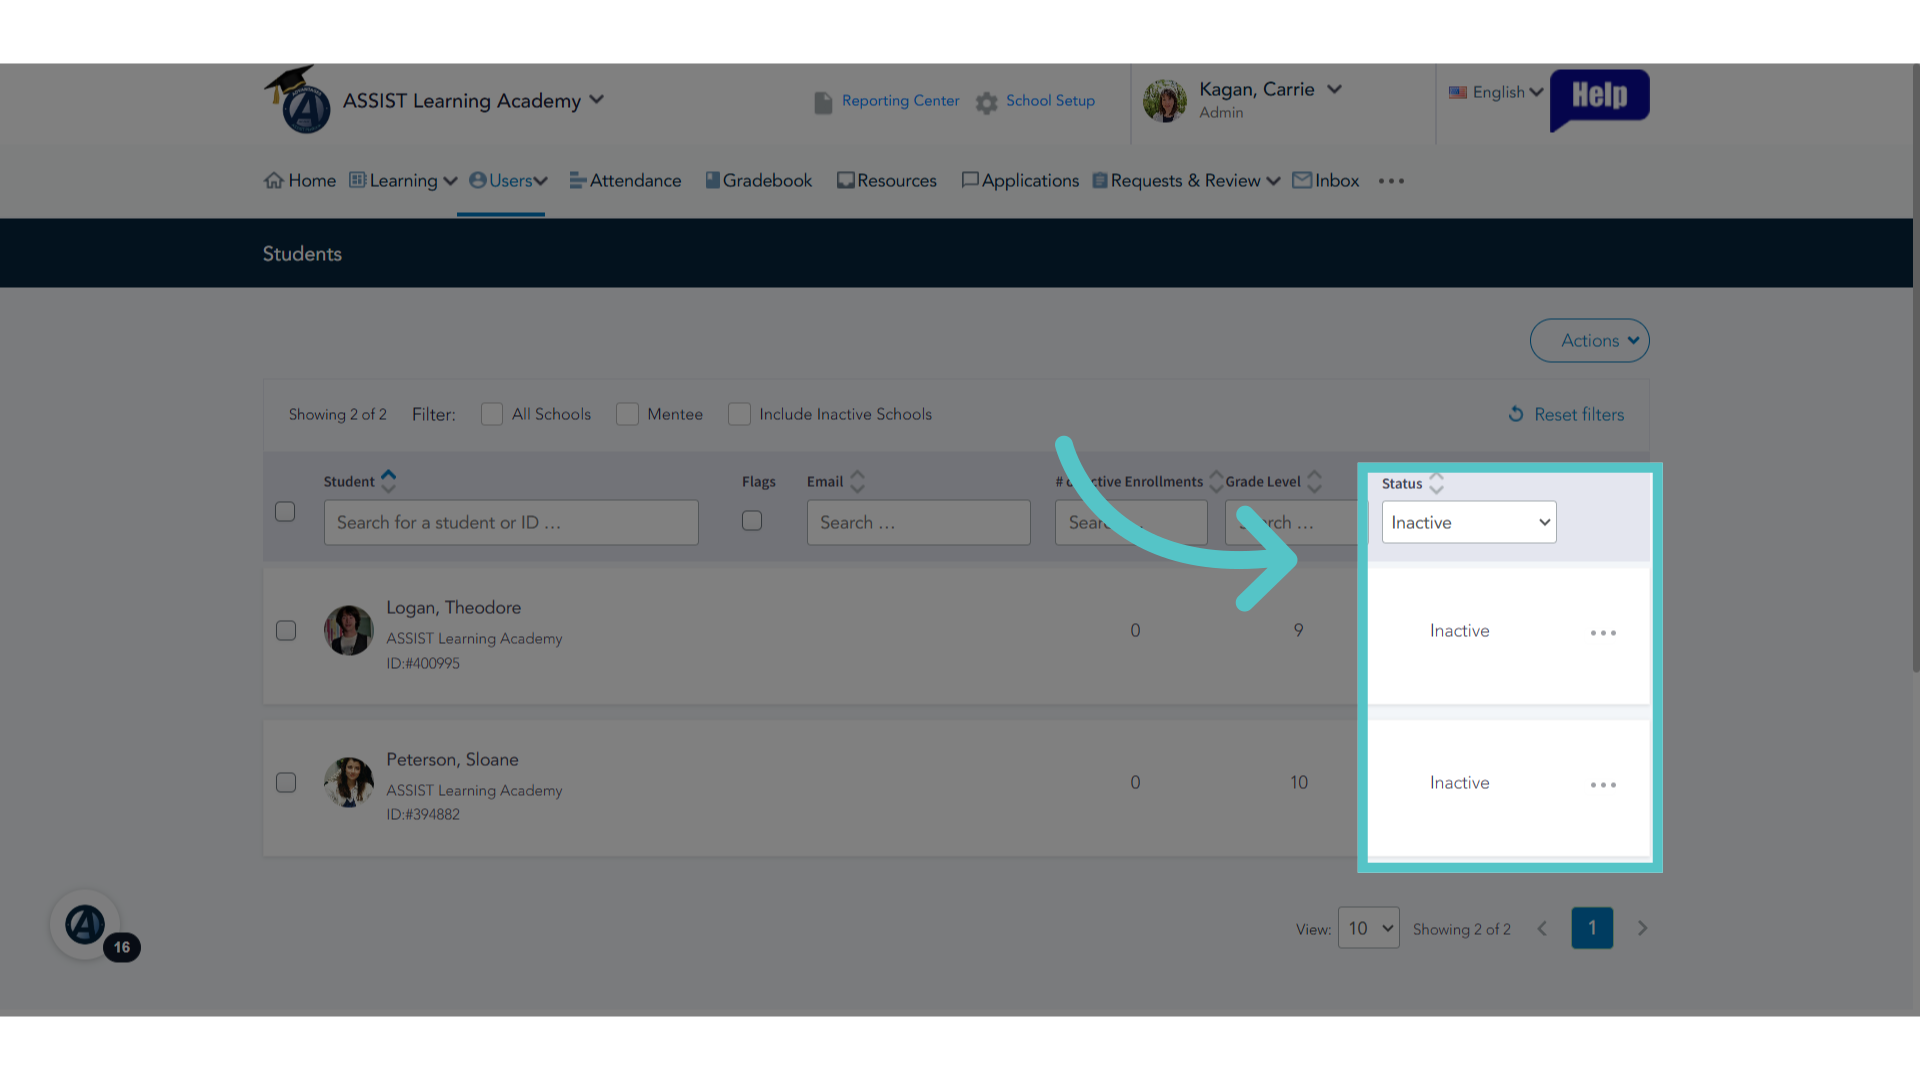Change the View rows-per-page dropdown
This screenshot has height=1080, width=1920.
[x=1369, y=929]
